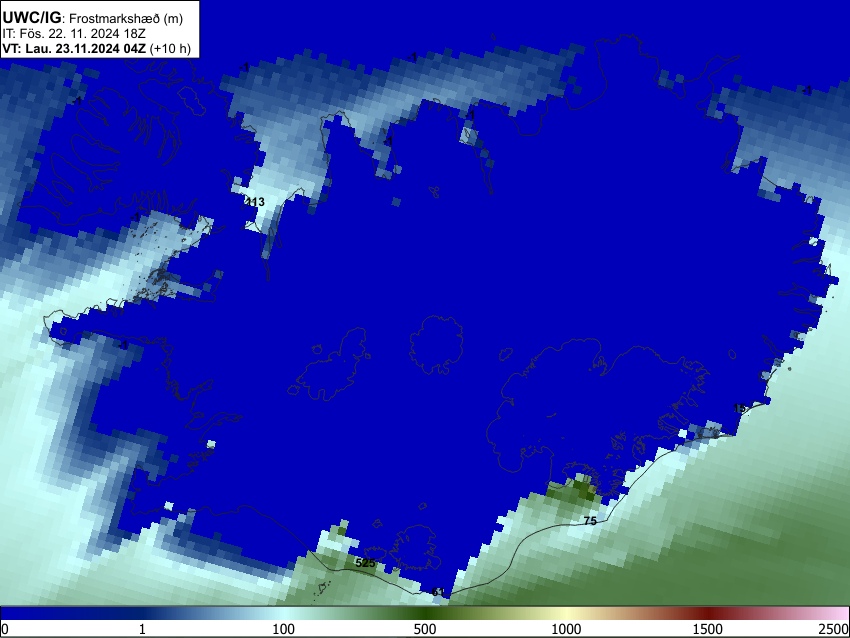Click the "0" tick on the color scale

click(x=5, y=629)
